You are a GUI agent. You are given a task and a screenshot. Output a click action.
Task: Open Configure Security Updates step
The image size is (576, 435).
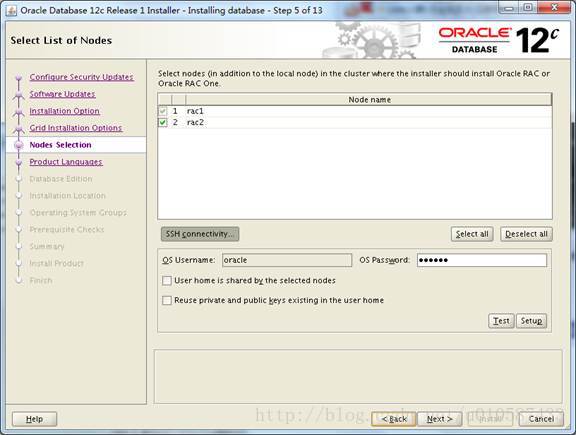[82, 77]
